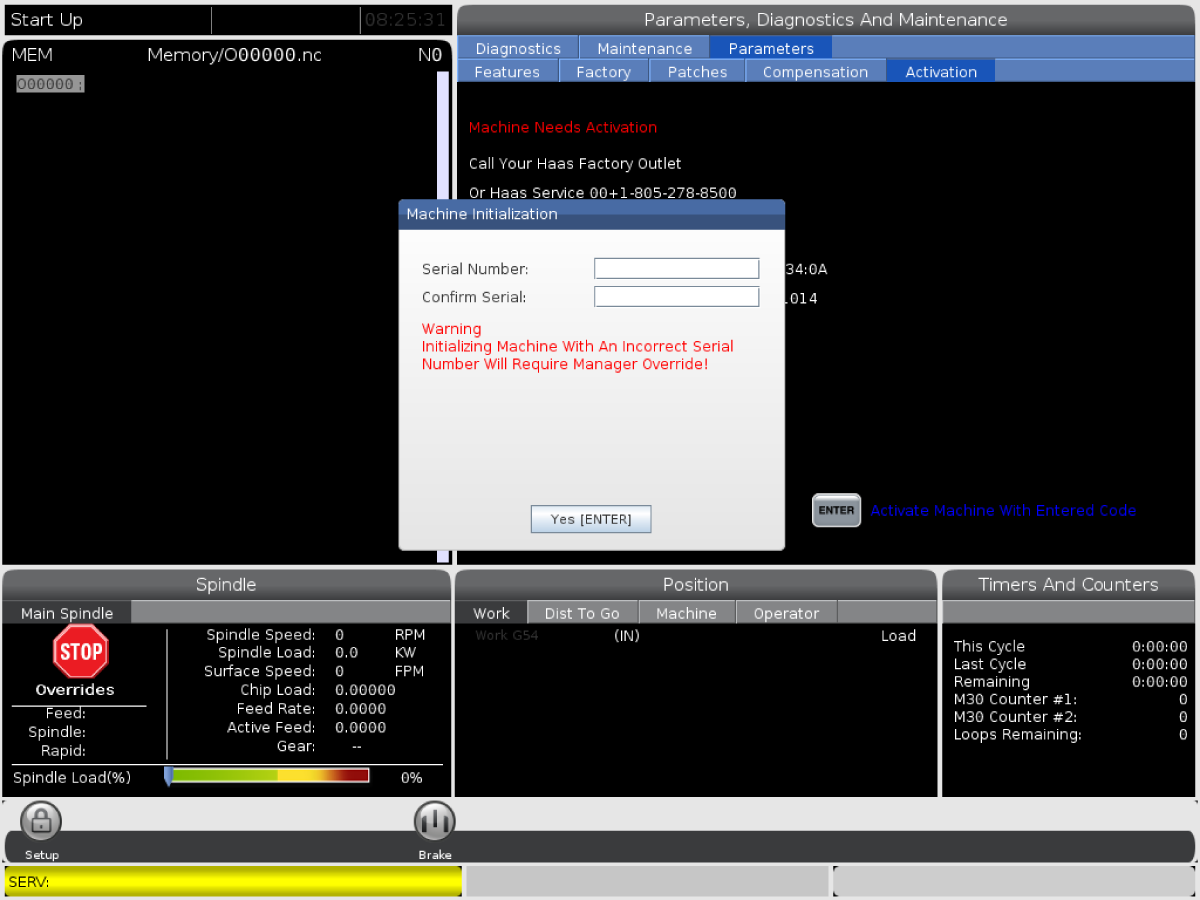Click the Yes [ENTER] button

point(591,519)
